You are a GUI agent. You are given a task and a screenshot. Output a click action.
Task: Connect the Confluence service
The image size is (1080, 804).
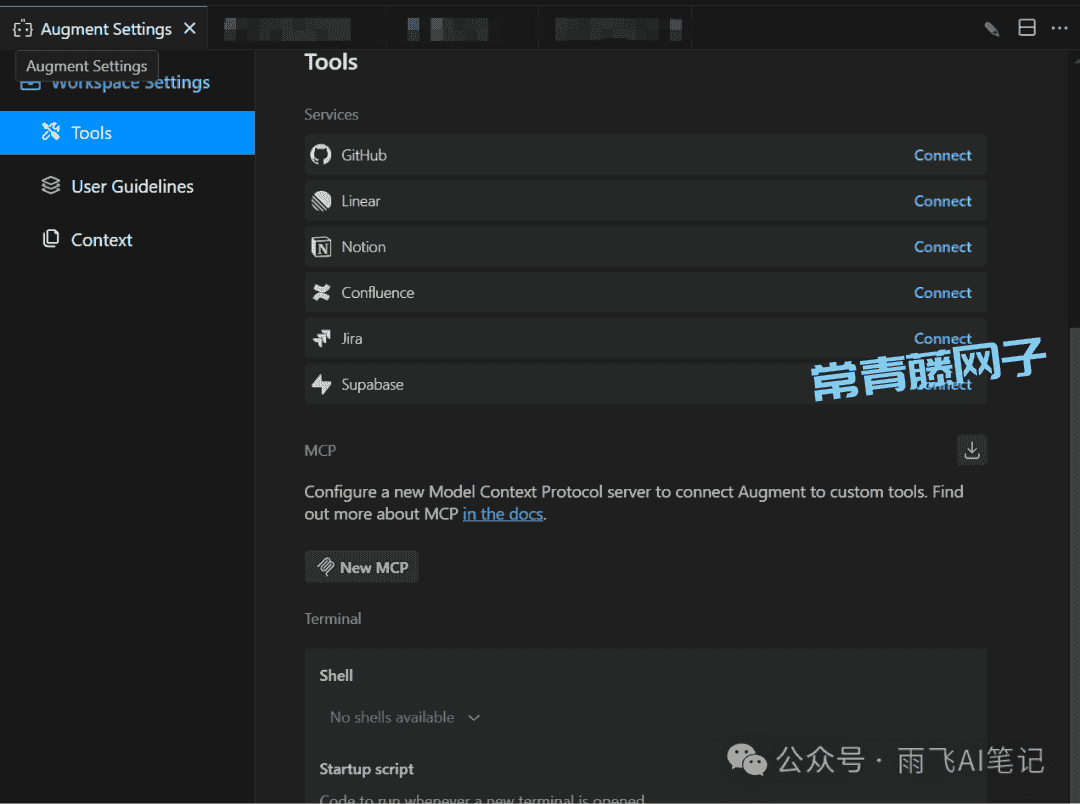click(942, 293)
